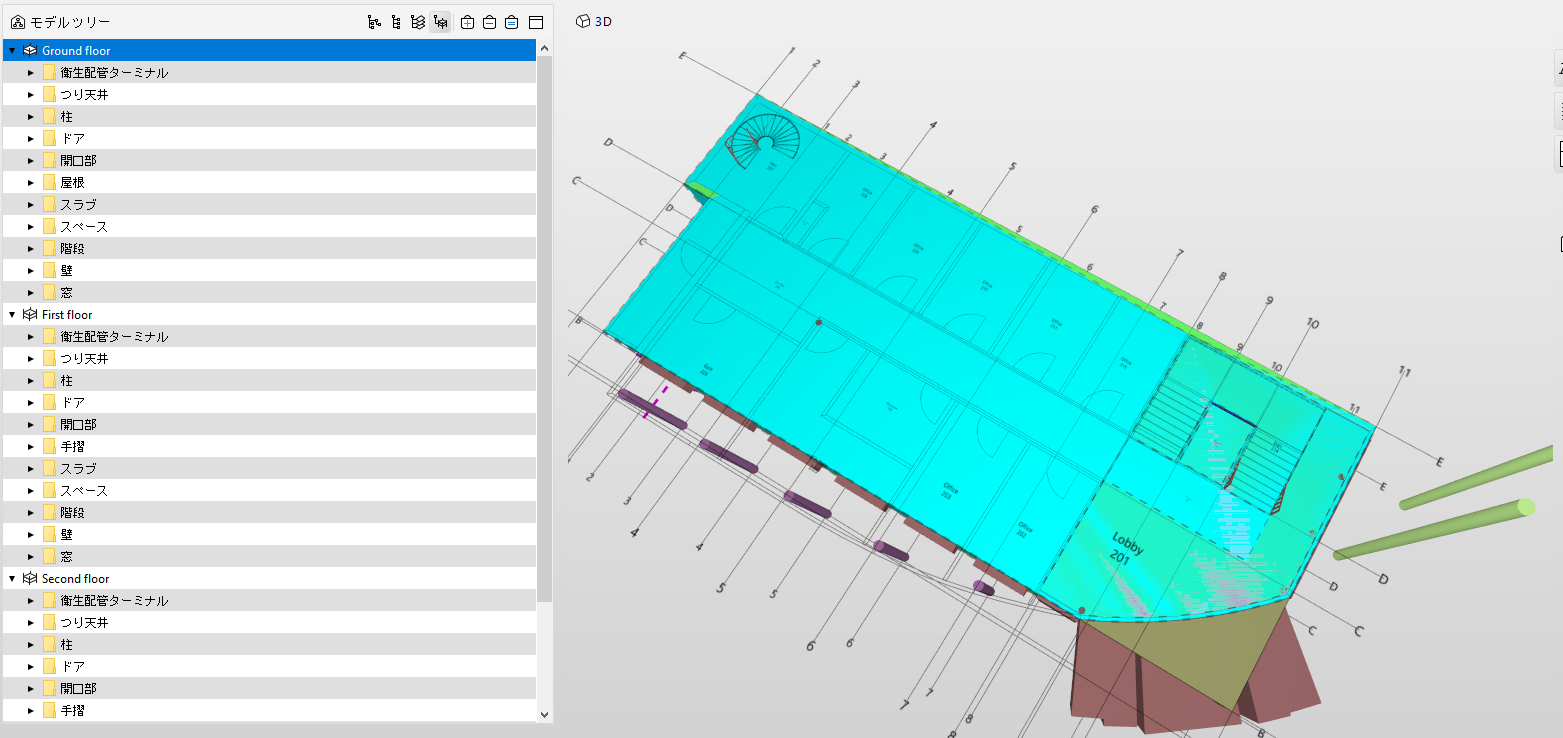Click folder icon beside 階段 under First floor
This screenshot has width=1563, height=738.
pyautogui.click(x=49, y=512)
